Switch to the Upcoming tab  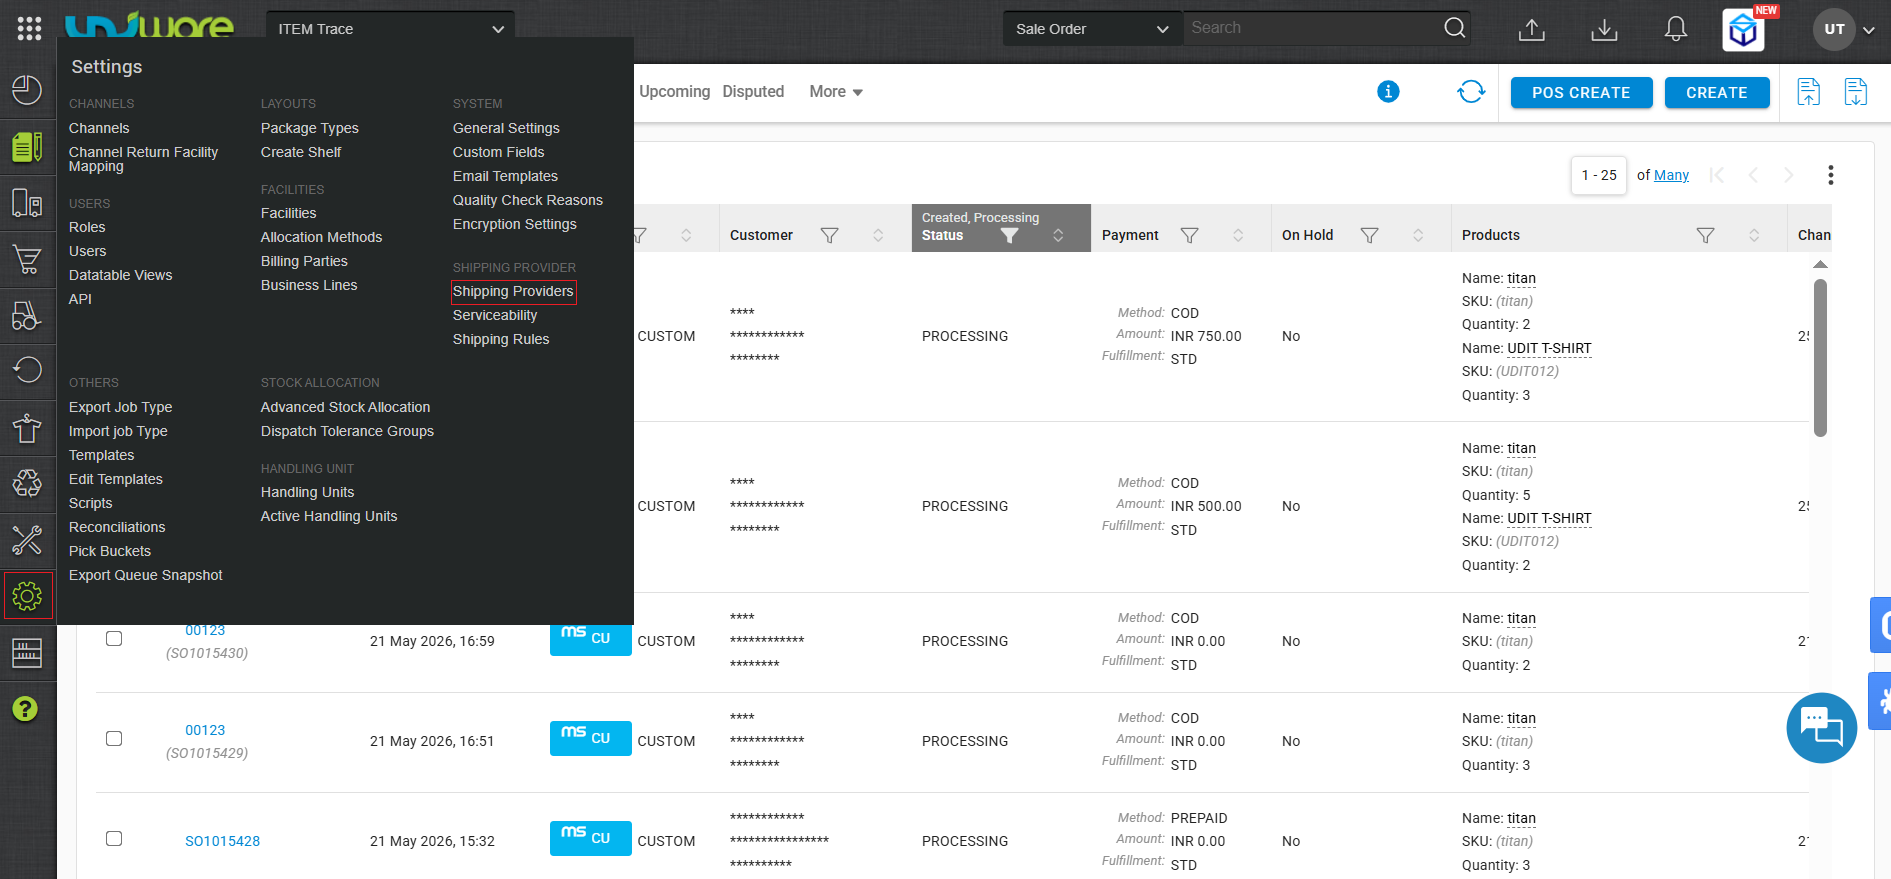674,92
